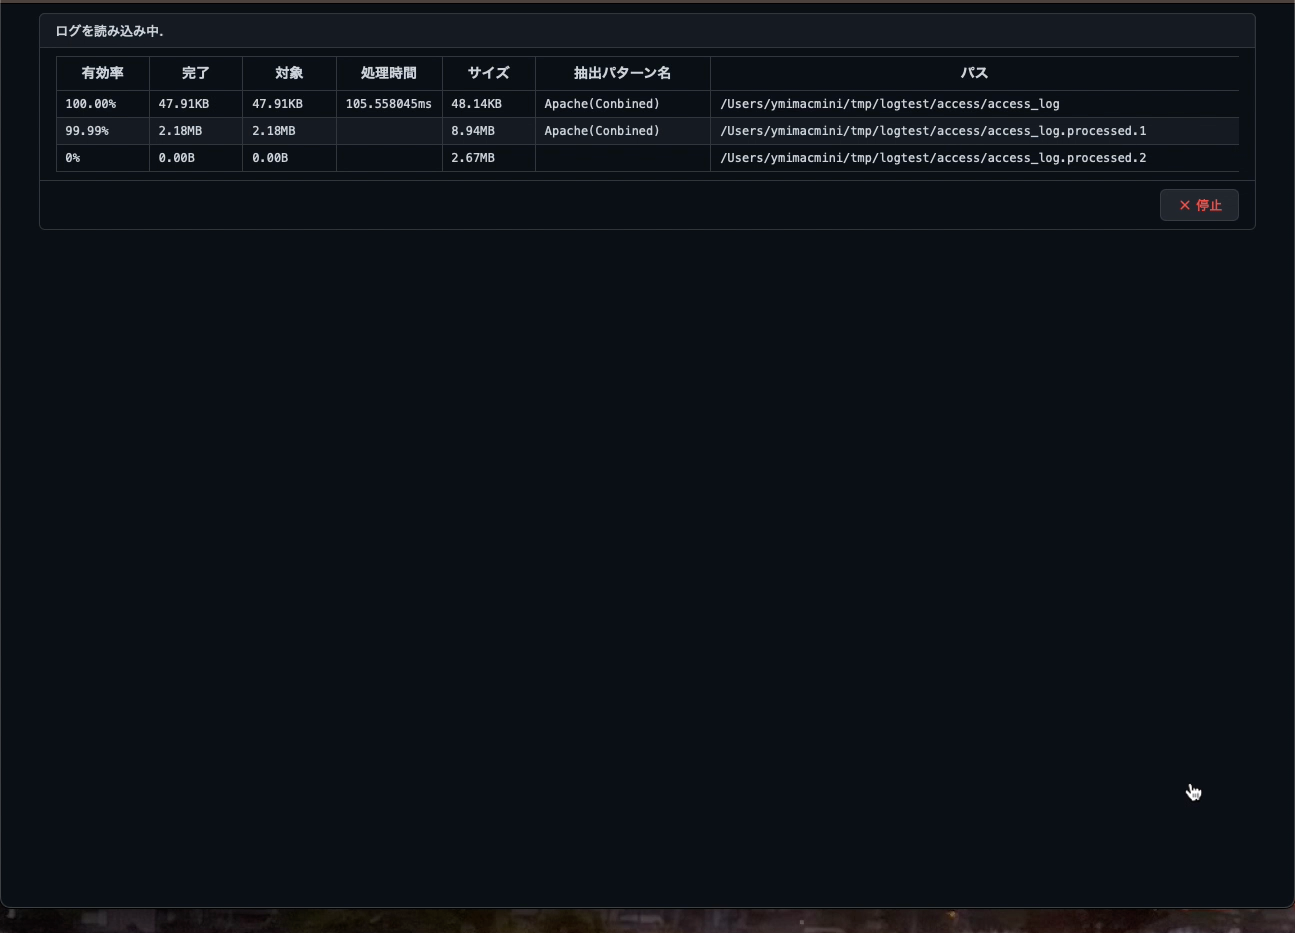Click the 105.558045ms processing time cell

click(388, 104)
